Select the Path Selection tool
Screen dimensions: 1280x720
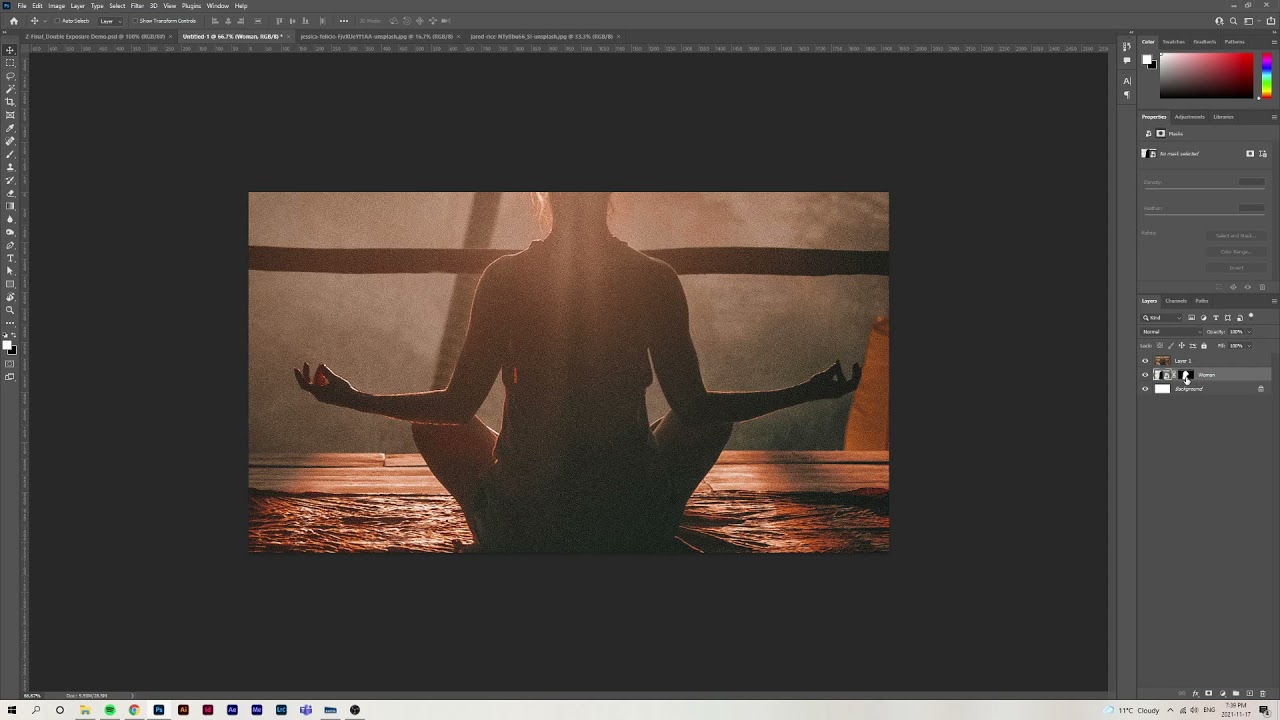[10, 271]
